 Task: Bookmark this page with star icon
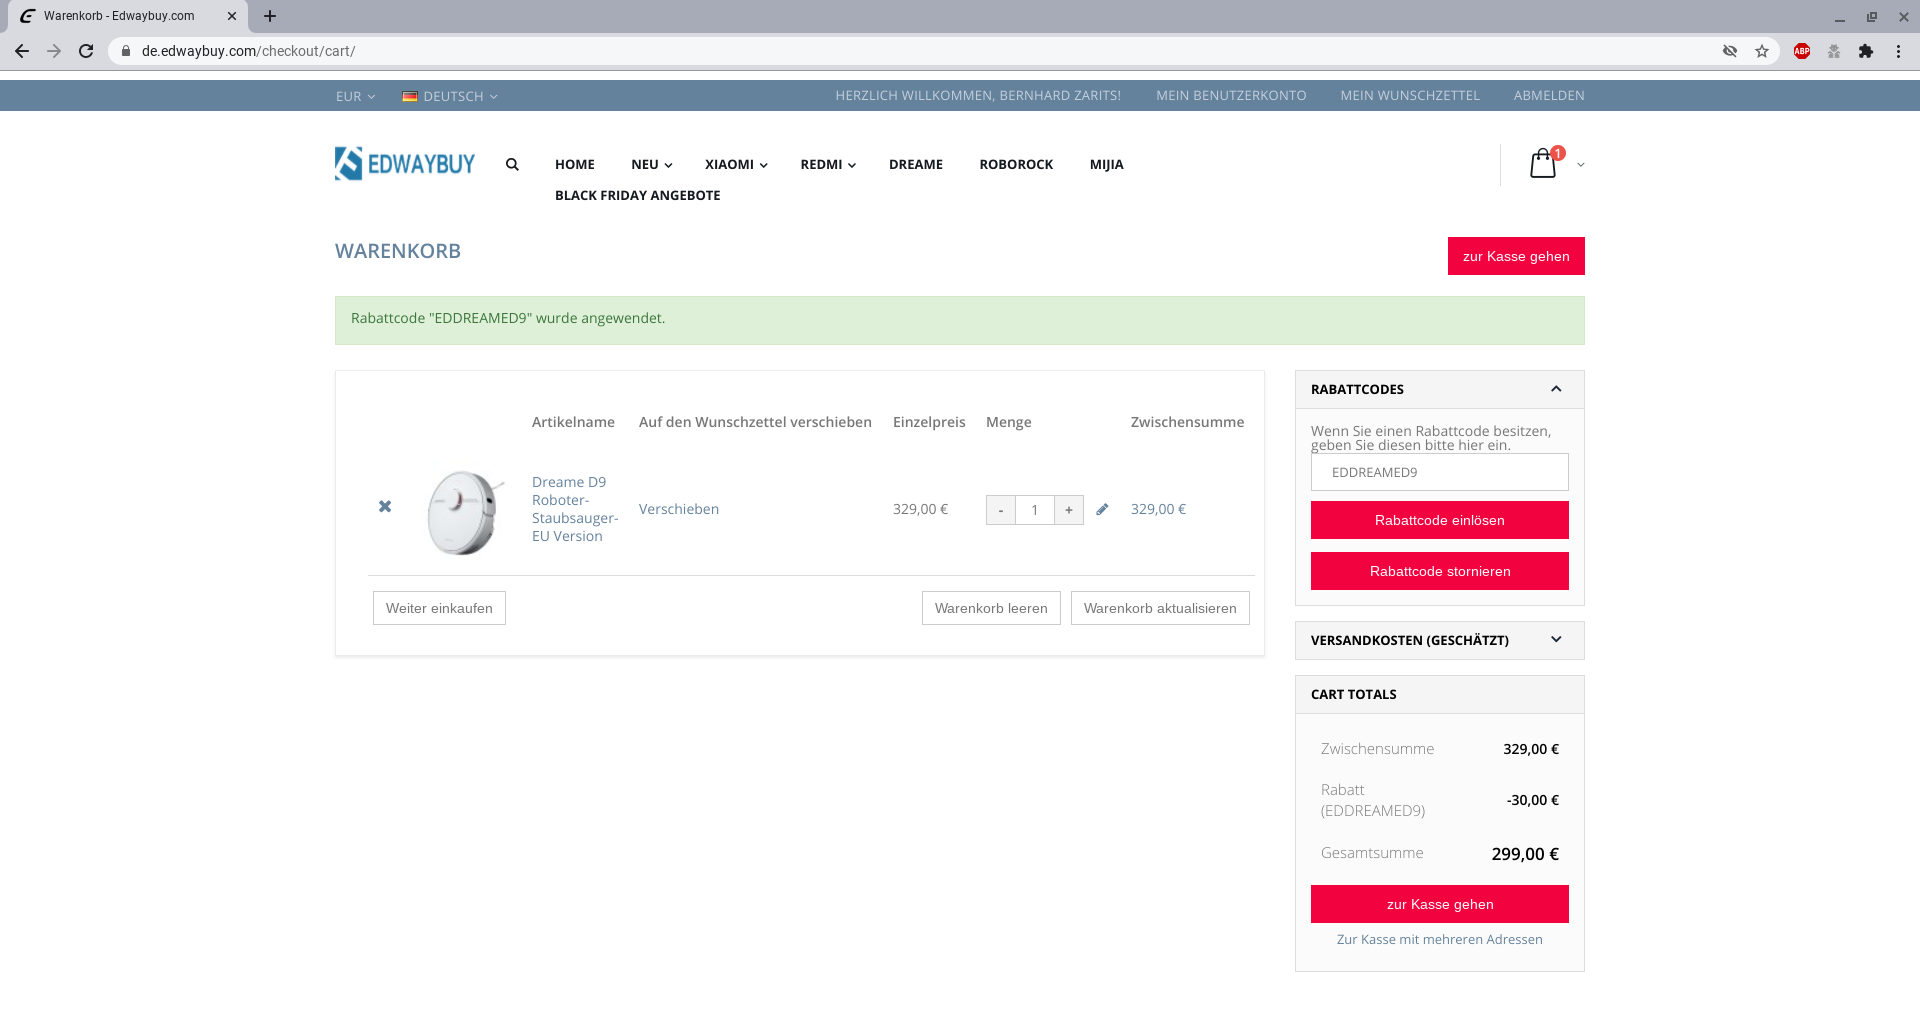1762,51
